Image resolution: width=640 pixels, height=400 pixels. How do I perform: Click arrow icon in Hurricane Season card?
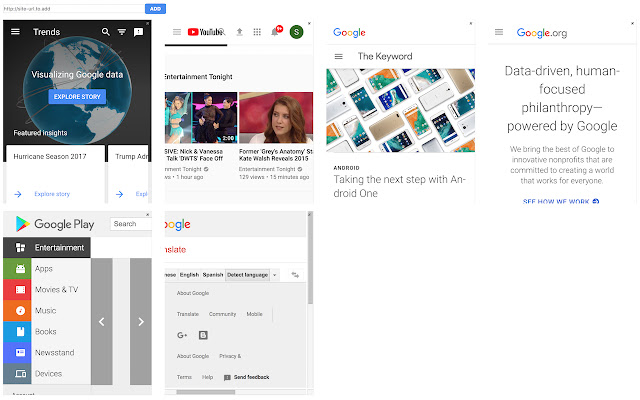(18, 194)
